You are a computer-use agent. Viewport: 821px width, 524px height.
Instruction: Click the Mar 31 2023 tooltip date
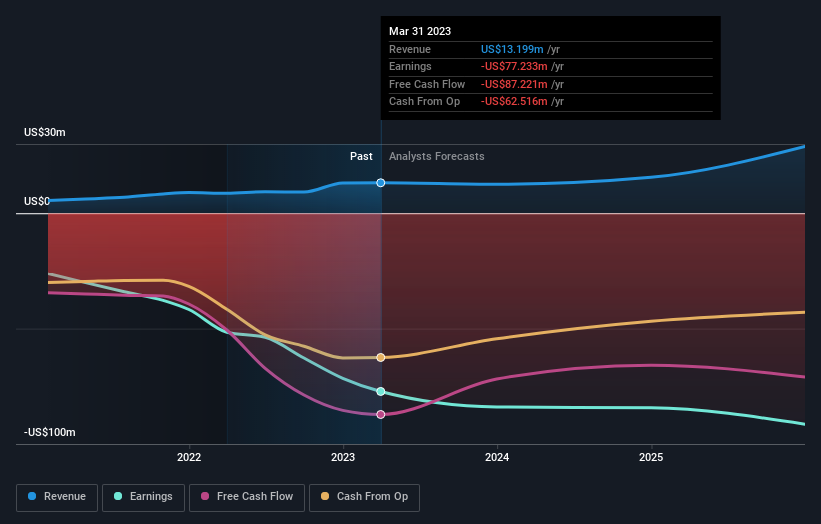click(420, 31)
